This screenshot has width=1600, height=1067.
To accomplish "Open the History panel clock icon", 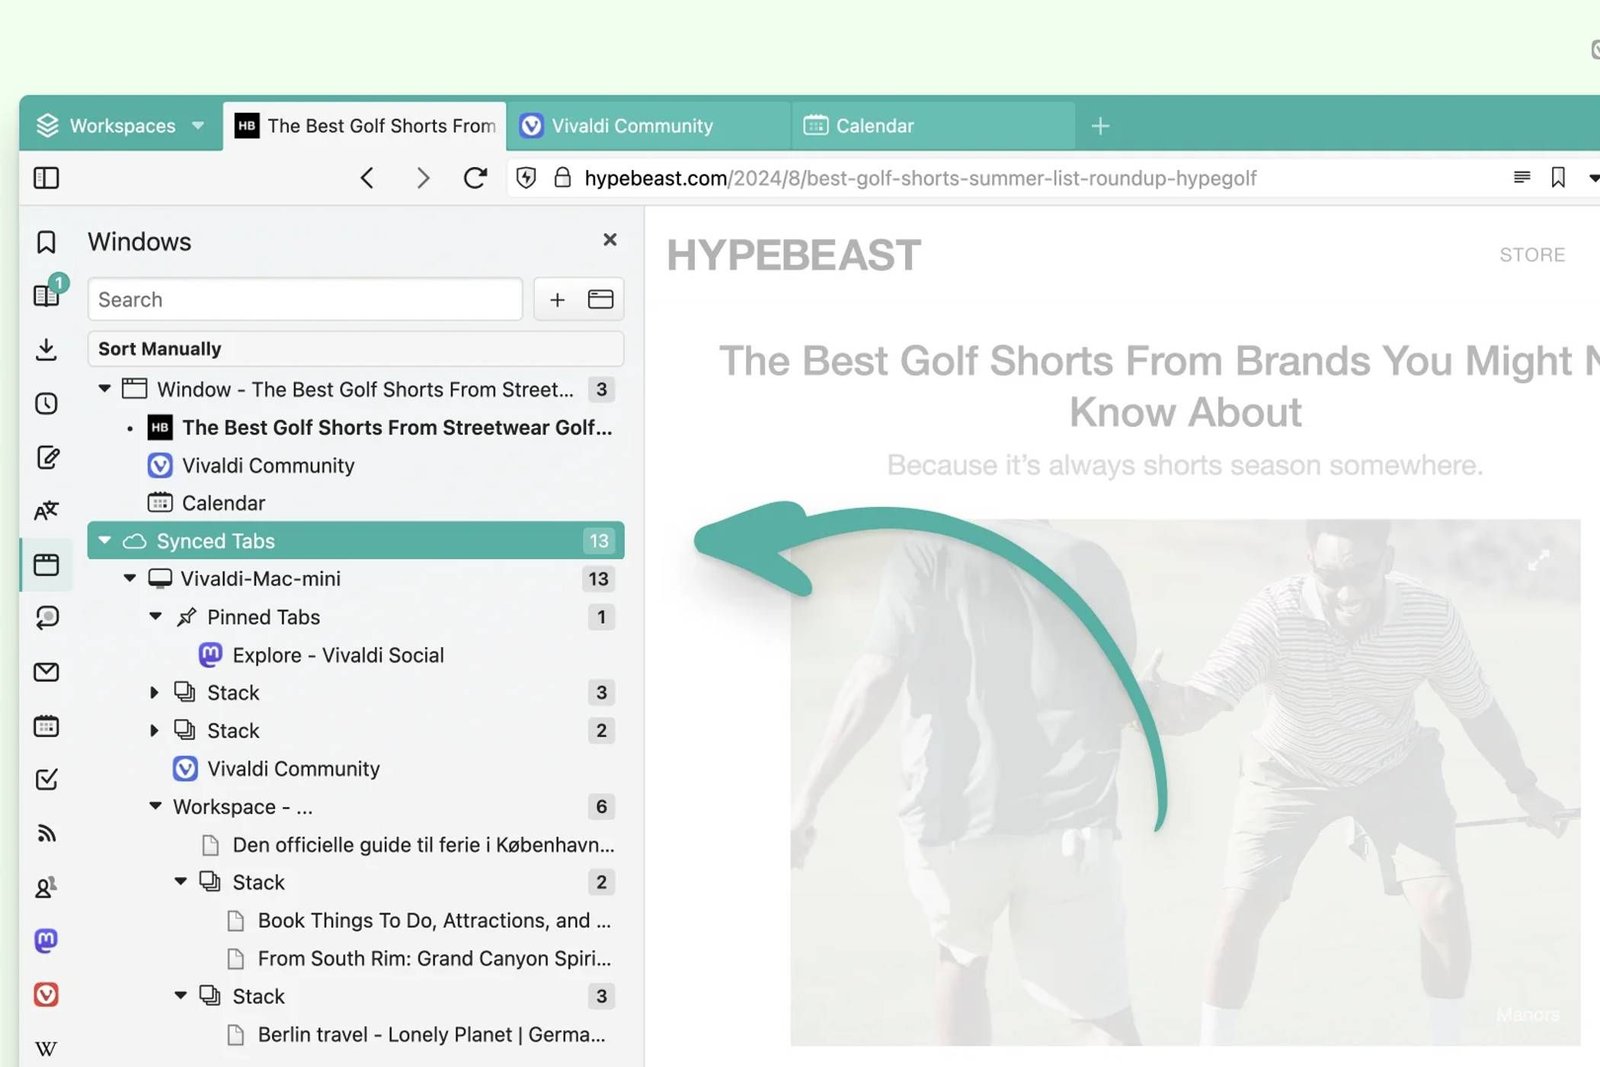I will click(46, 403).
